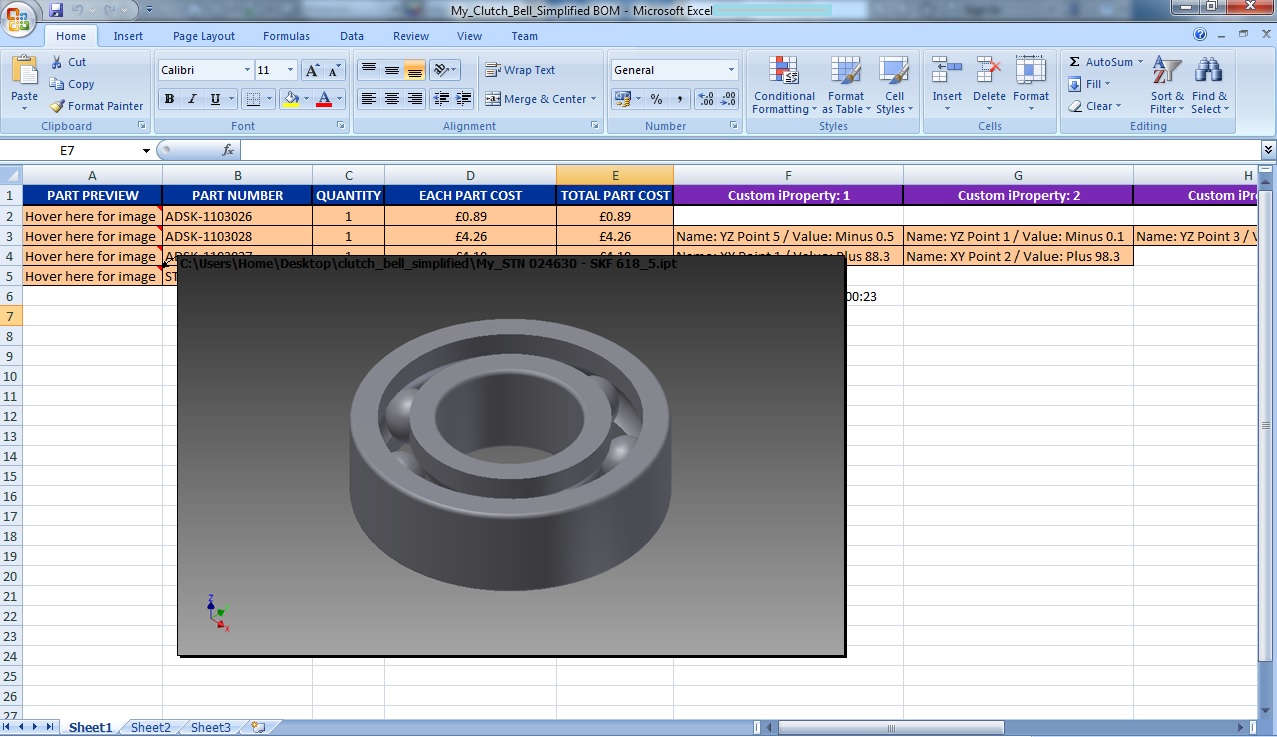This screenshot has width=1277, height=737.
Task: Decrease font size with Shrink Font icon
Action: coord(334,70)
